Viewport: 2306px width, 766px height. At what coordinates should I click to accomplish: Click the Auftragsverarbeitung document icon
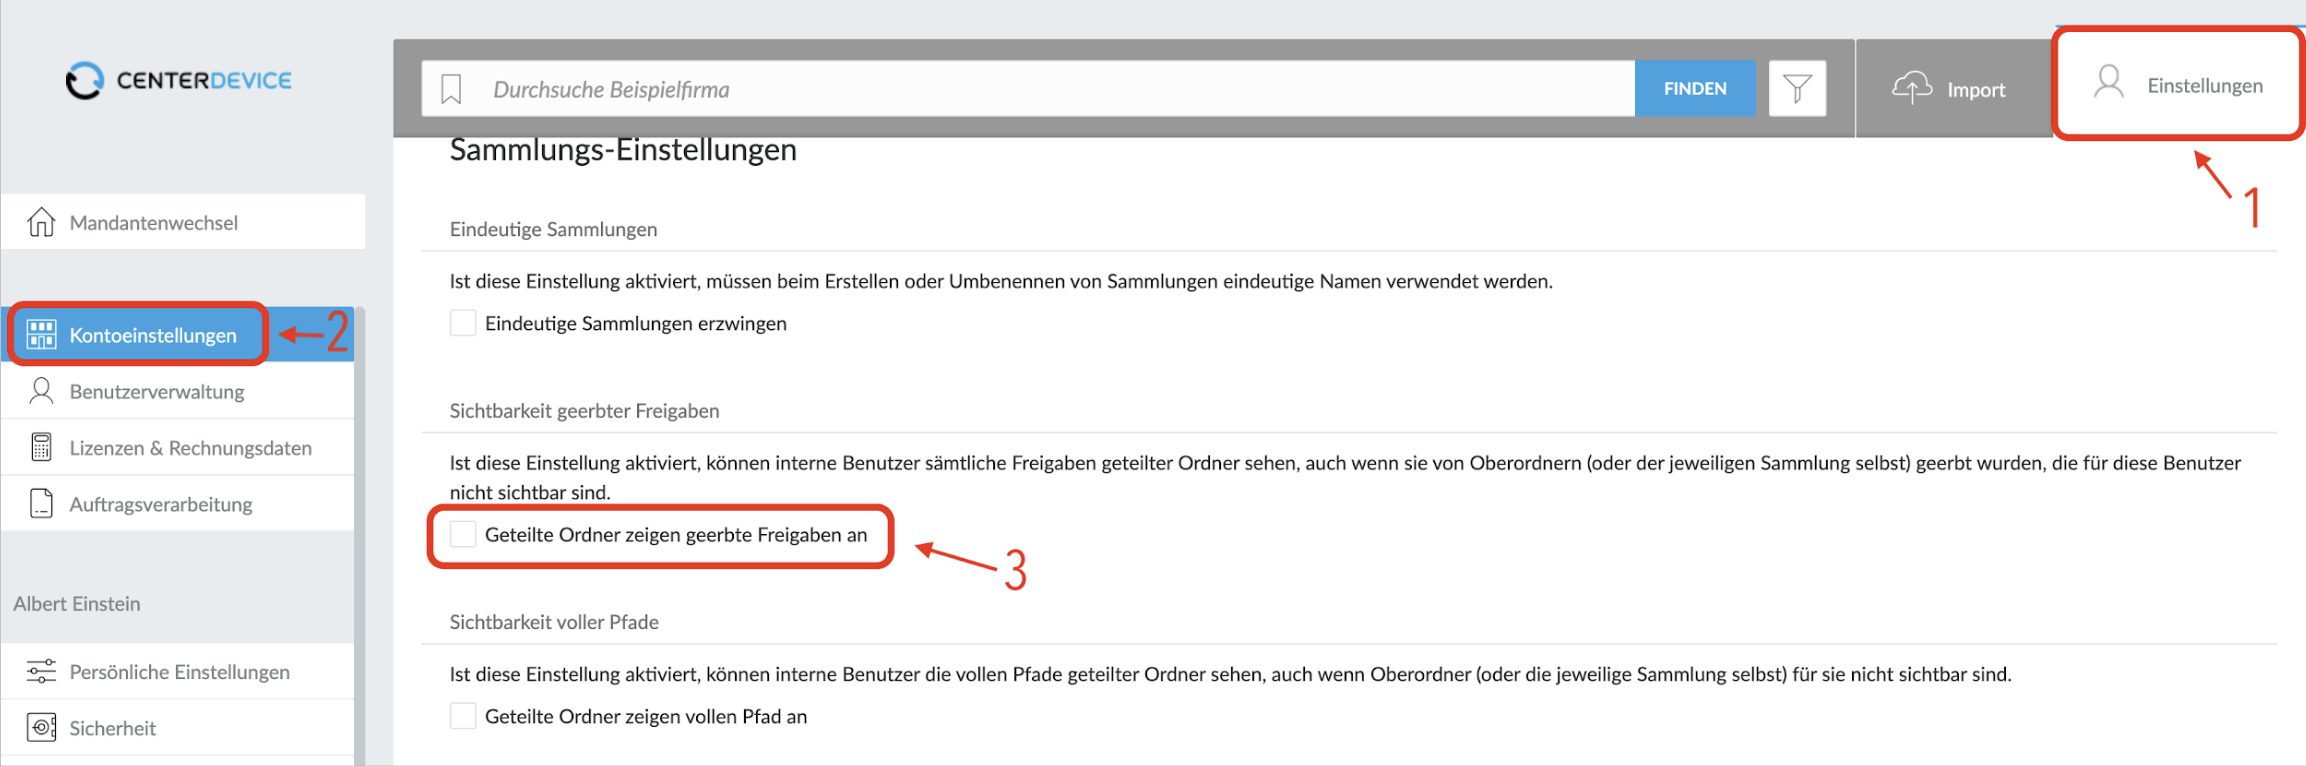(x=41, y=503)
